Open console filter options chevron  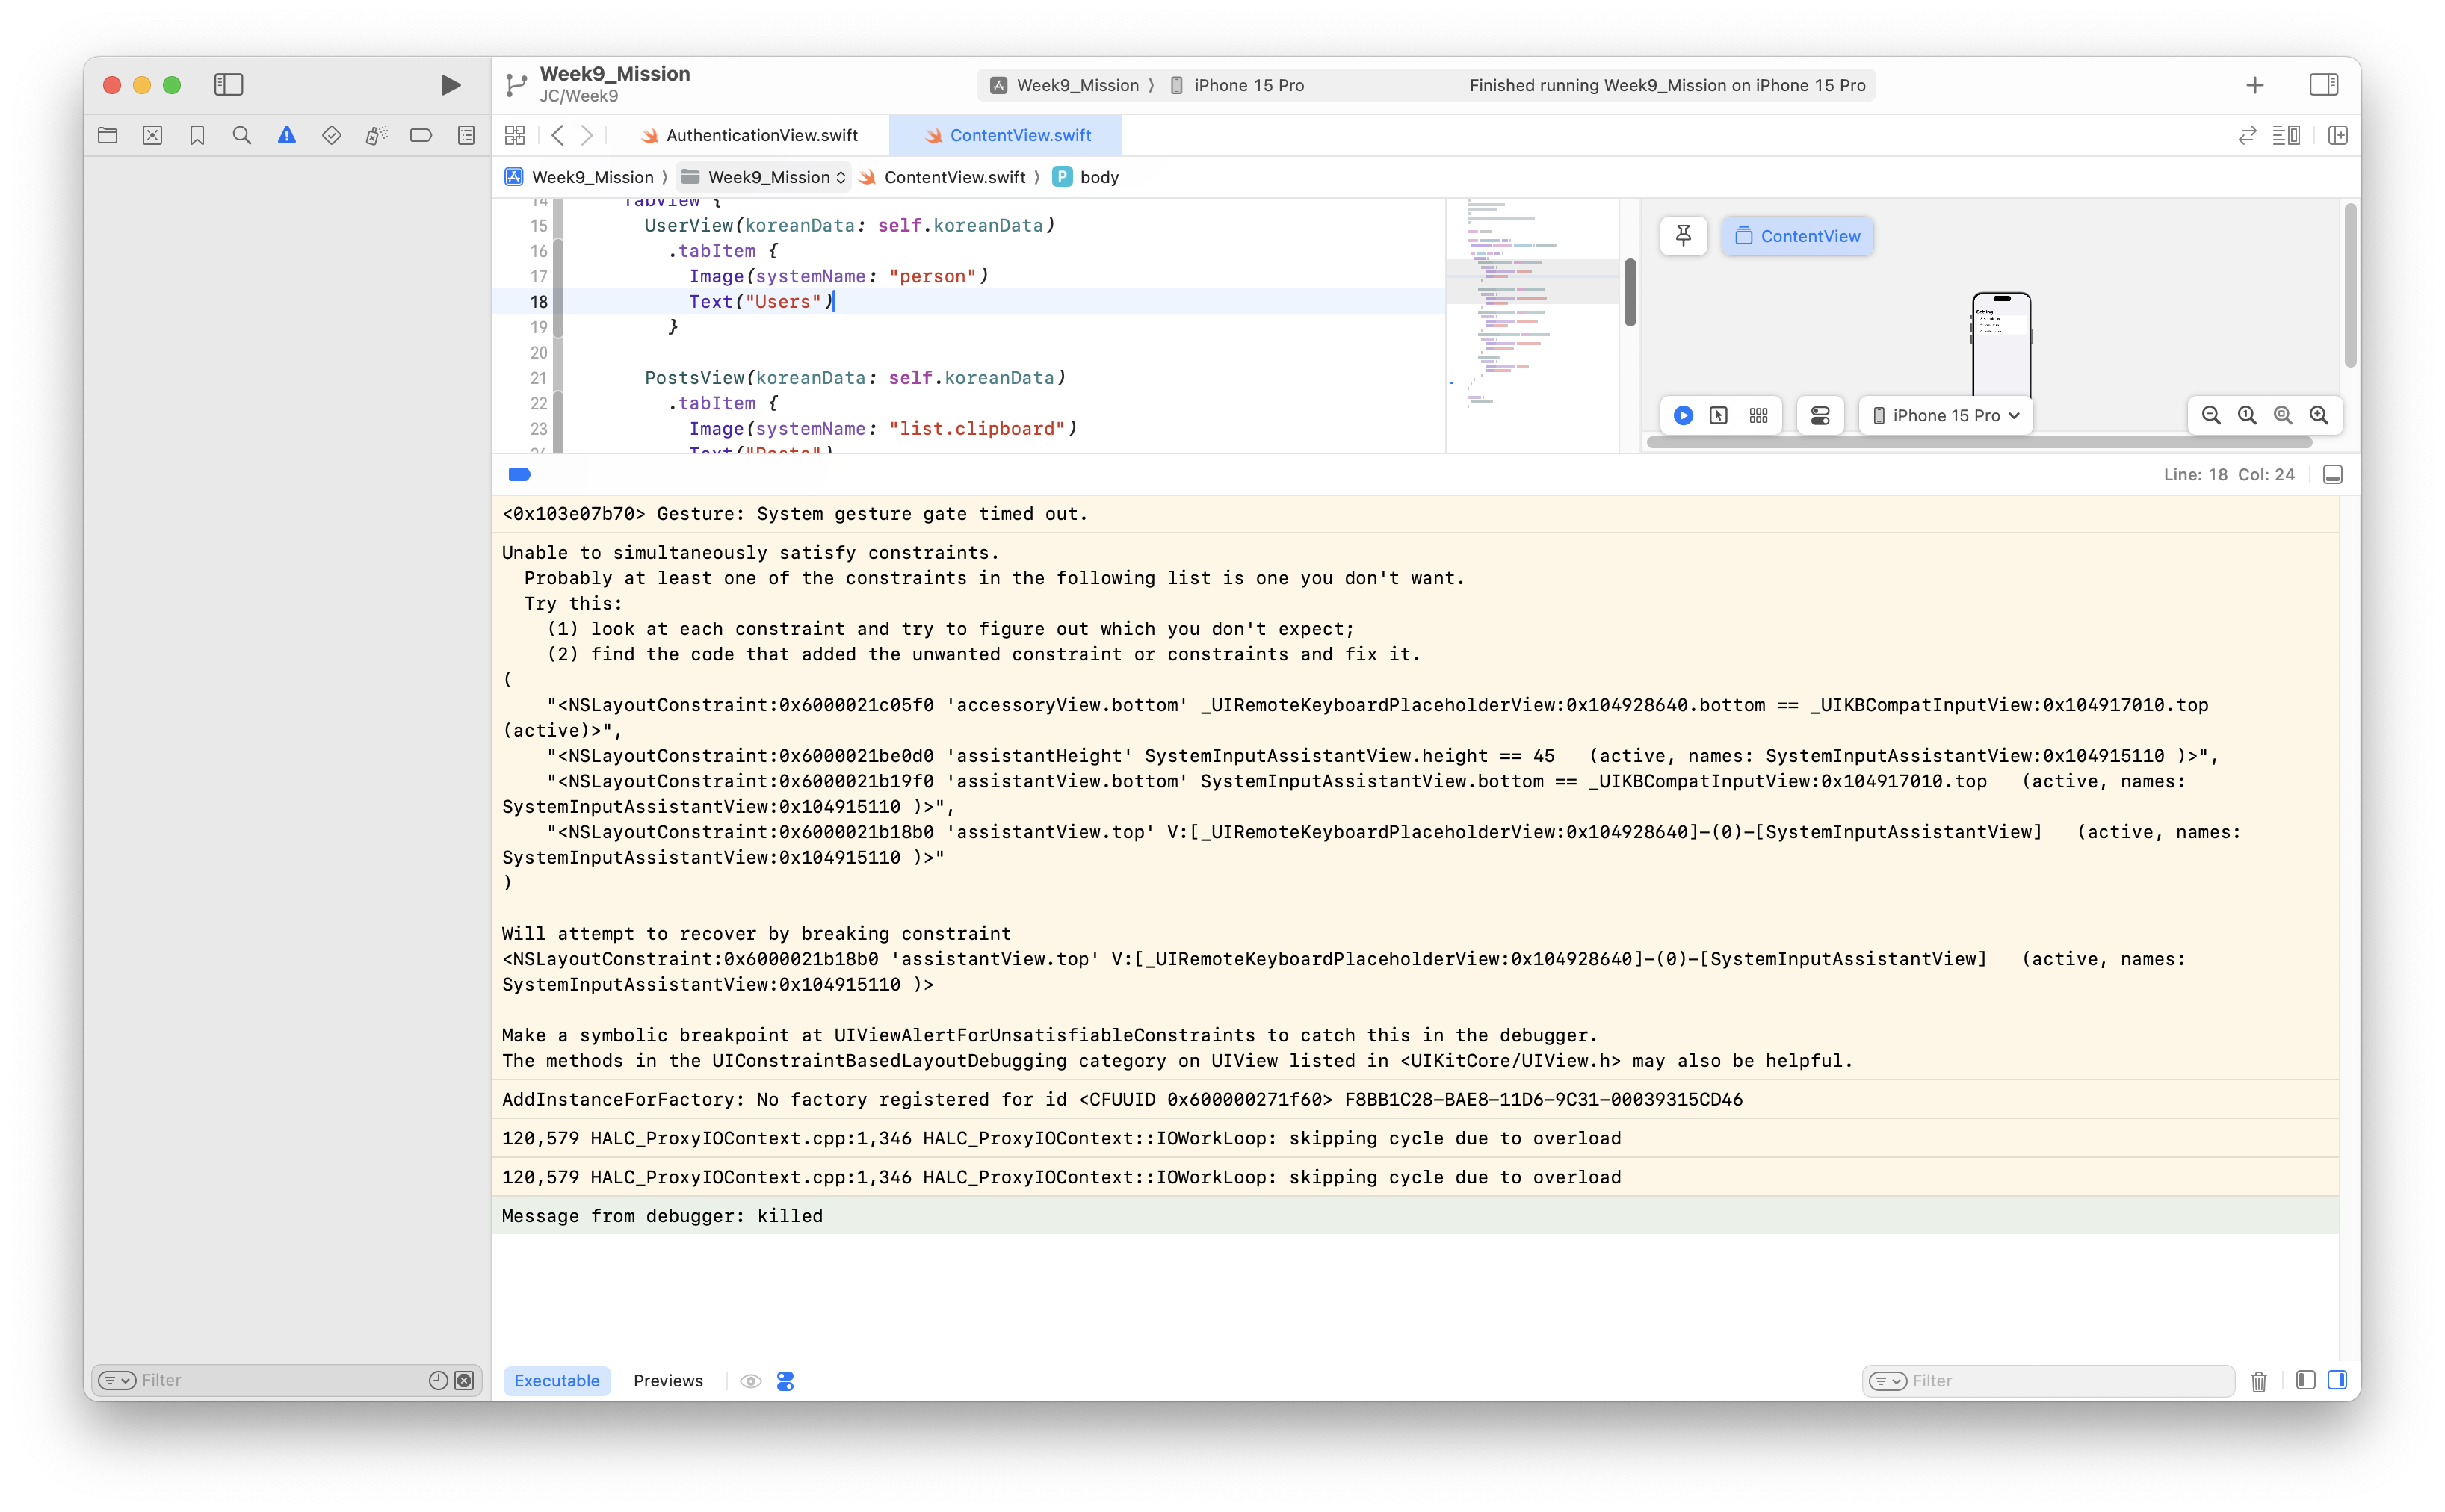[1890, 1380]
